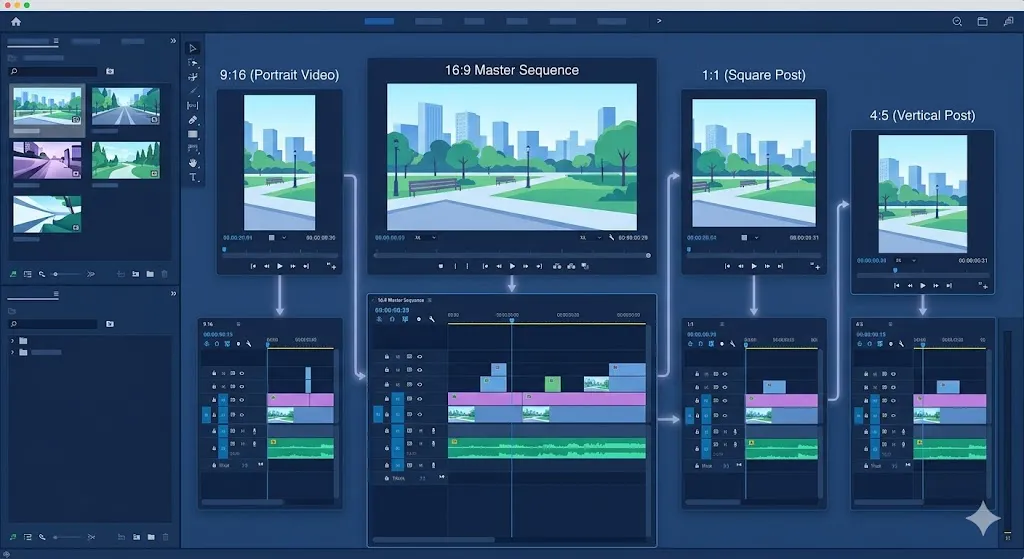Image resolution: width=1024 pixels, height=559 pixels.
Task: Open workspace overflow arrow in top bar
Action: pos(659,21)
